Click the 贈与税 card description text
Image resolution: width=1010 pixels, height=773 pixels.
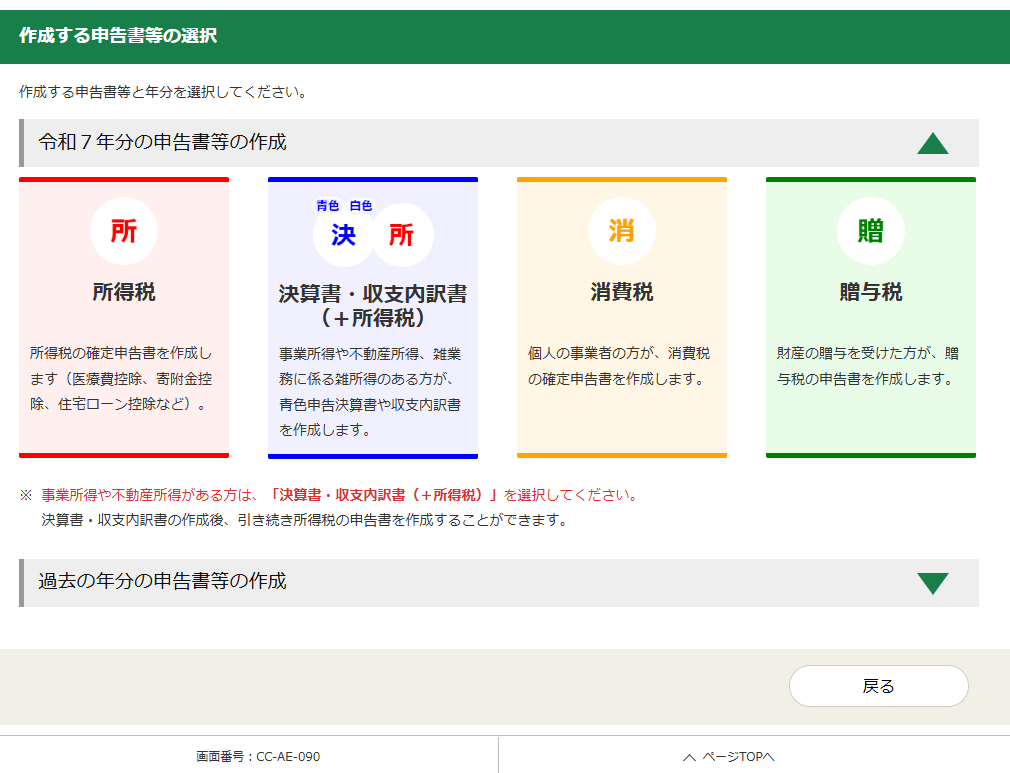point(868,366)
